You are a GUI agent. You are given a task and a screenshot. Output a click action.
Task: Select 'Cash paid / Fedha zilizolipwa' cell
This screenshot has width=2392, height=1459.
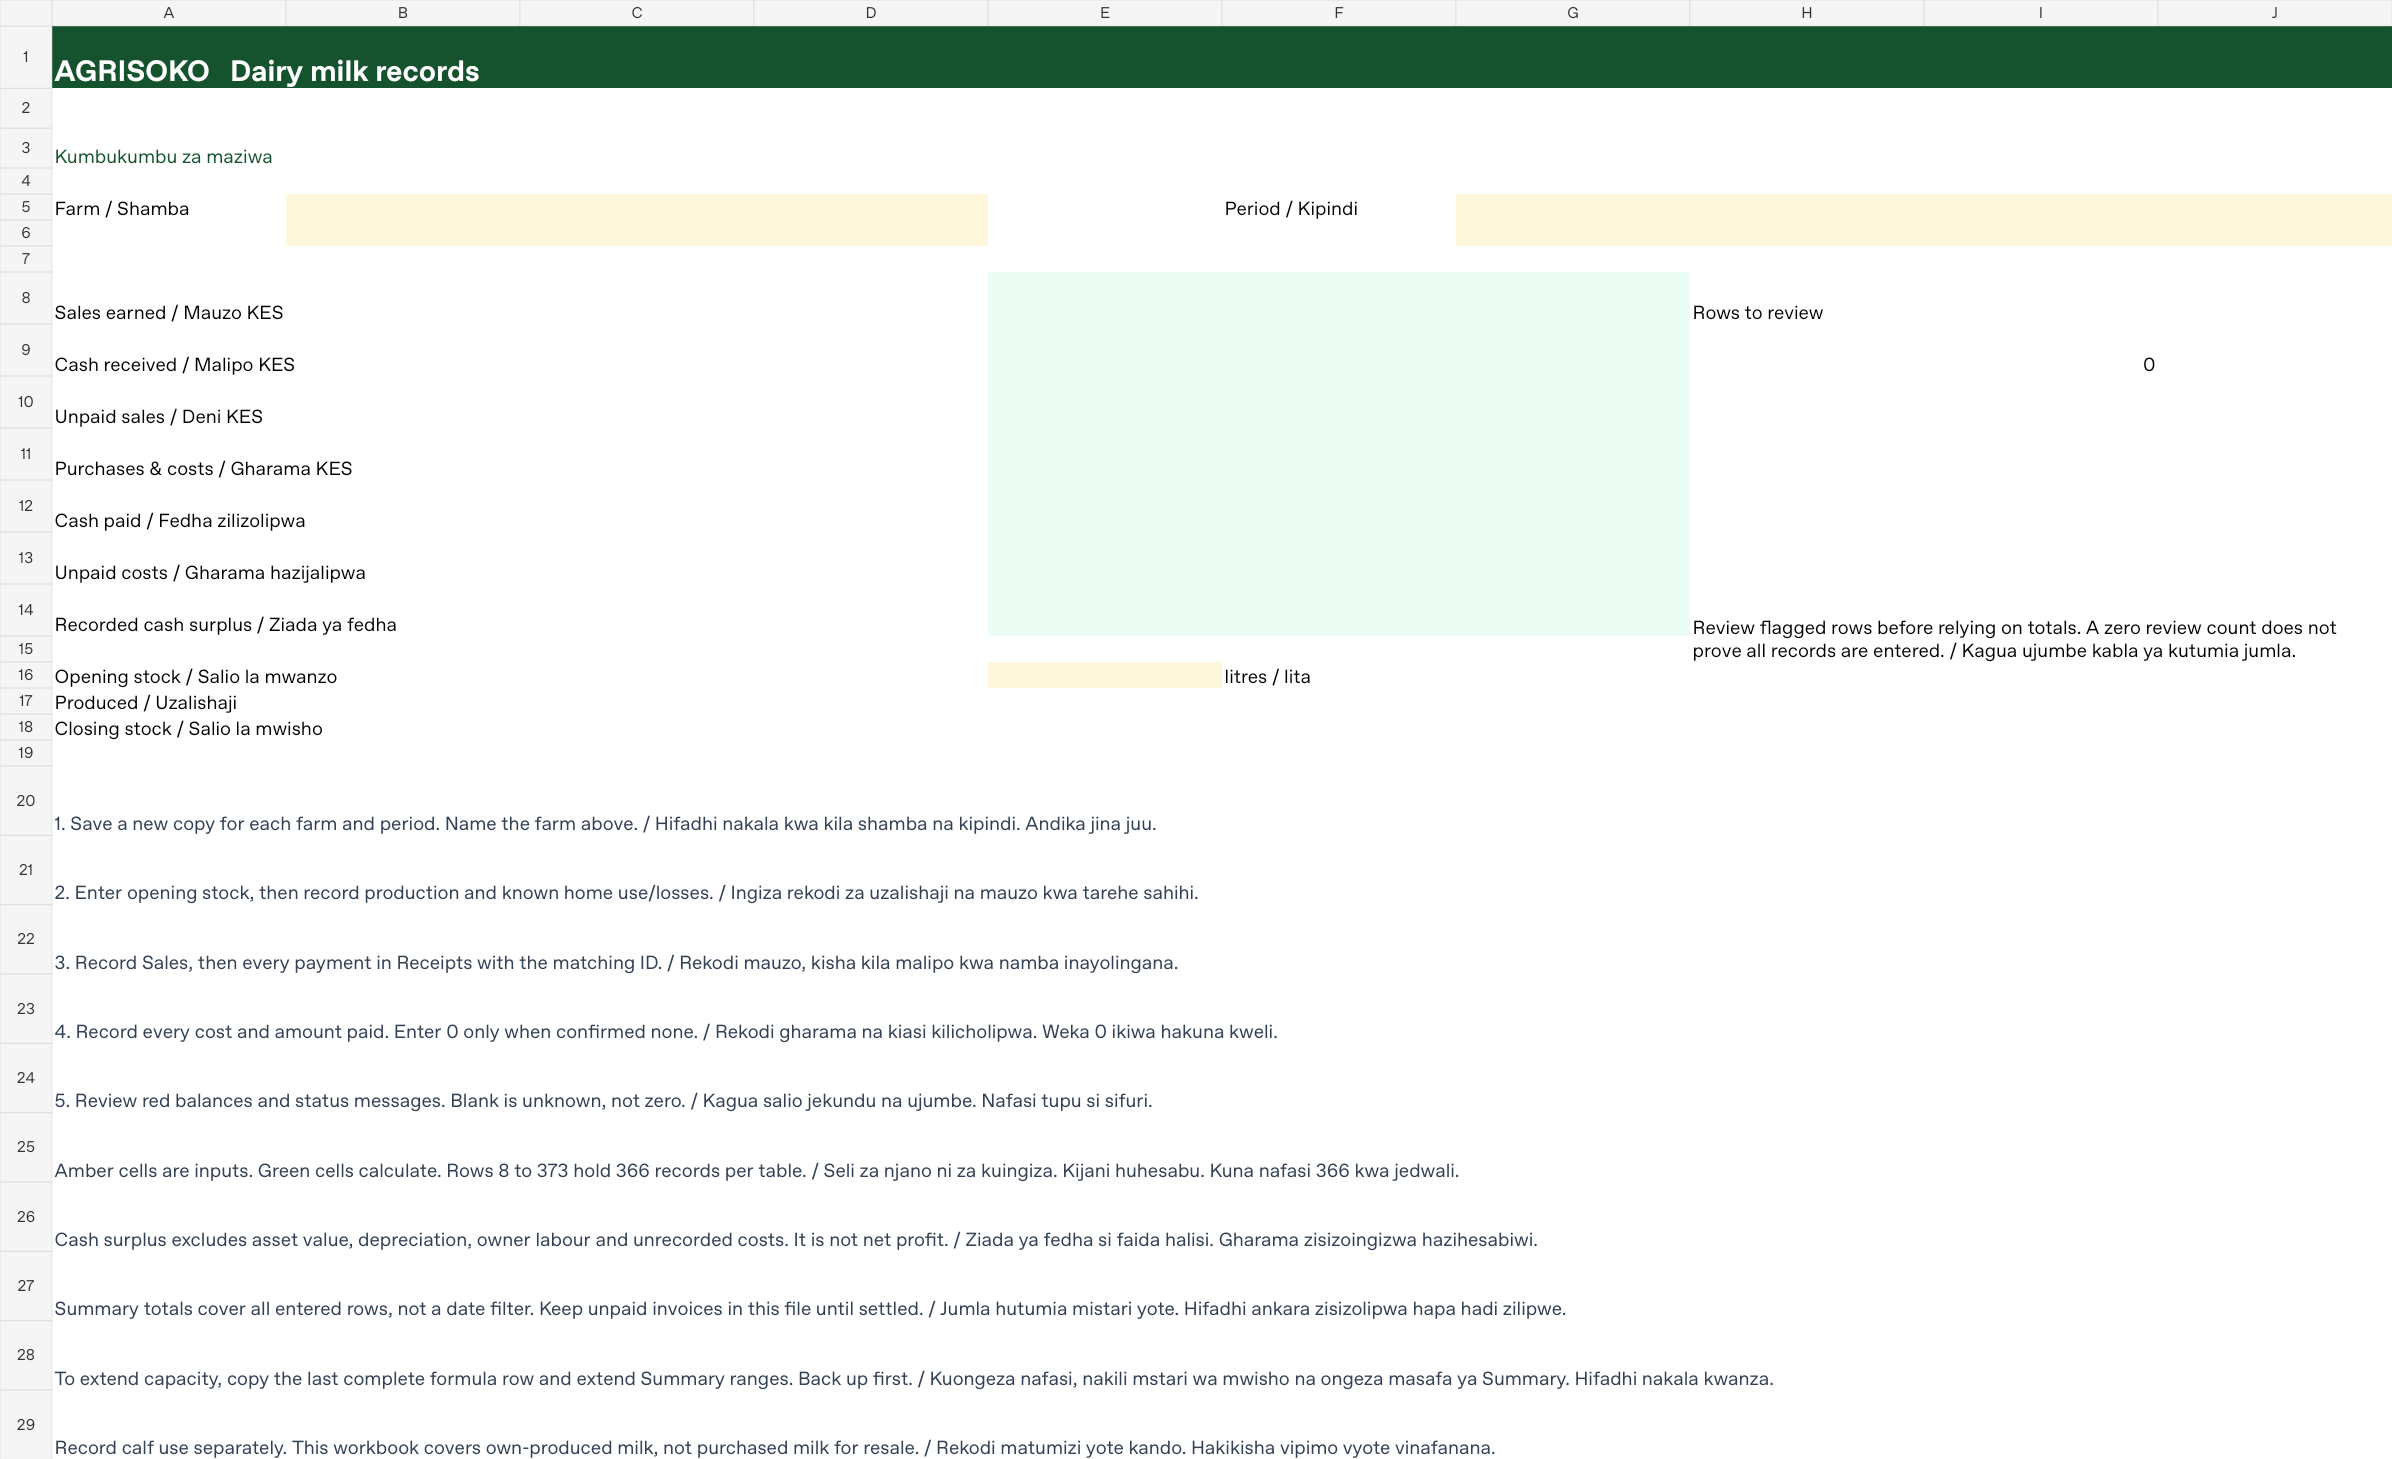tap(180, 521)
